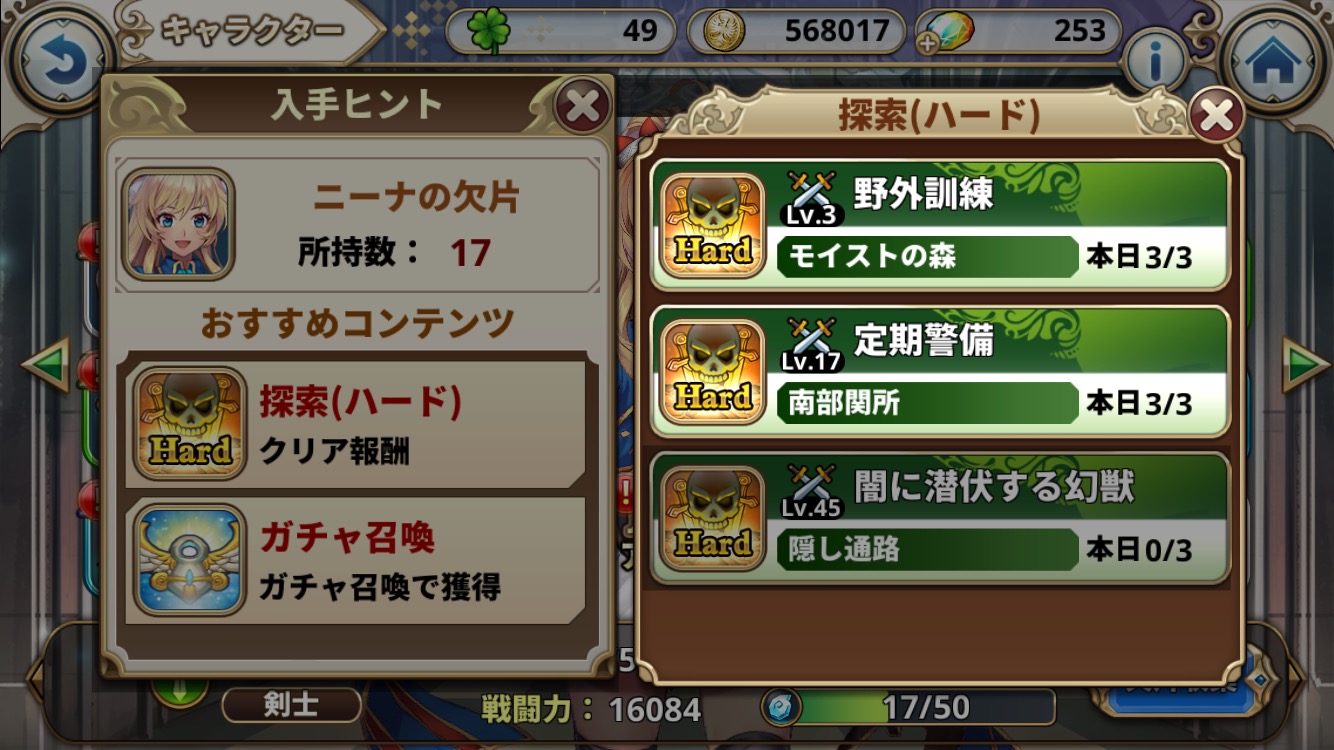1334x750 pixels.
Task: Tap the winged gacha summon icon
Action: coord(190,559)
